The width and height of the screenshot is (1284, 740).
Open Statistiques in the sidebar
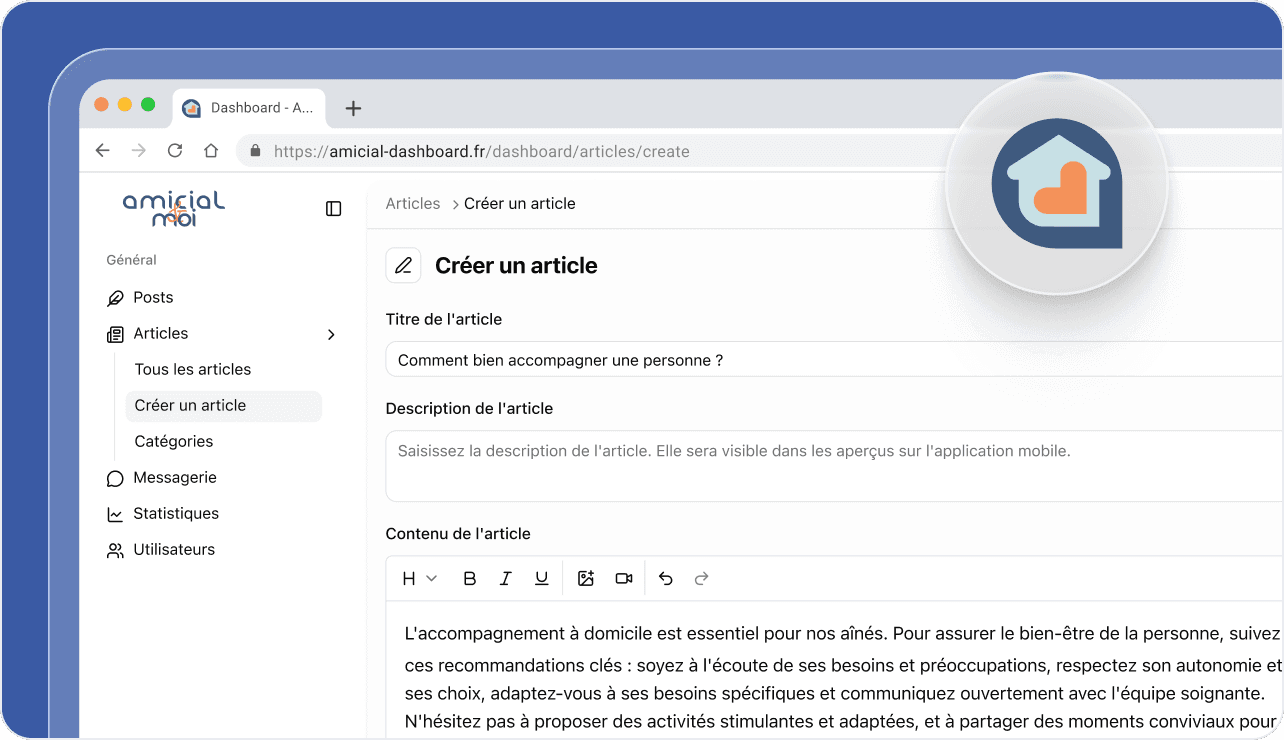176,513
